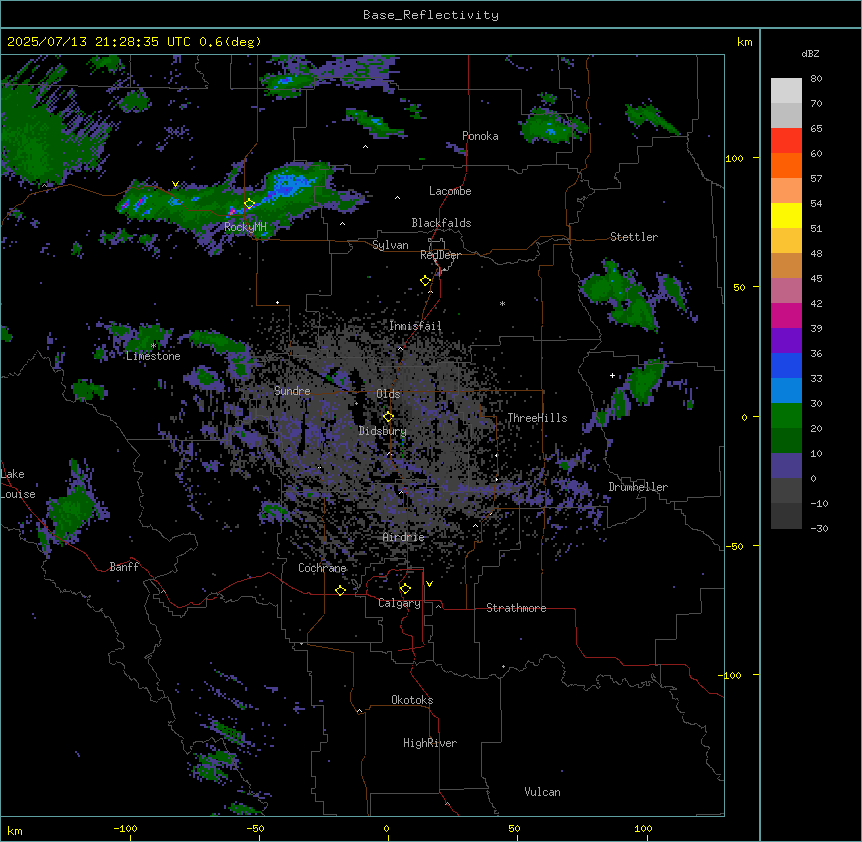This screenshot has width=862, height=842.
Task: Click the 80 value in dBZ legend
Action: [816, 79]
